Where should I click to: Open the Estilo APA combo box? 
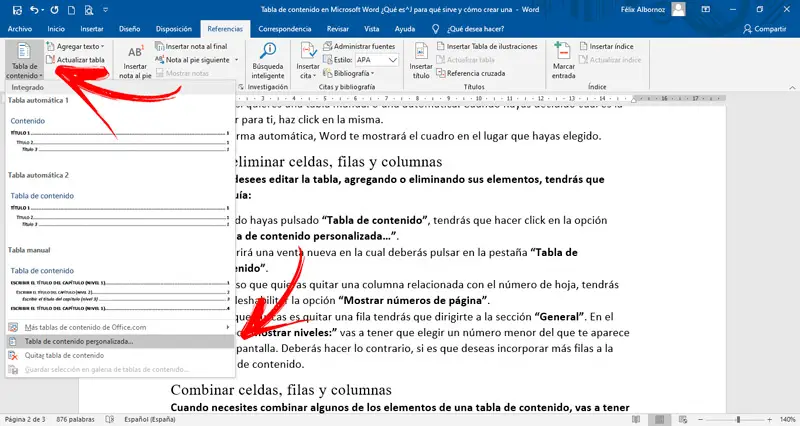pos(377,60)
